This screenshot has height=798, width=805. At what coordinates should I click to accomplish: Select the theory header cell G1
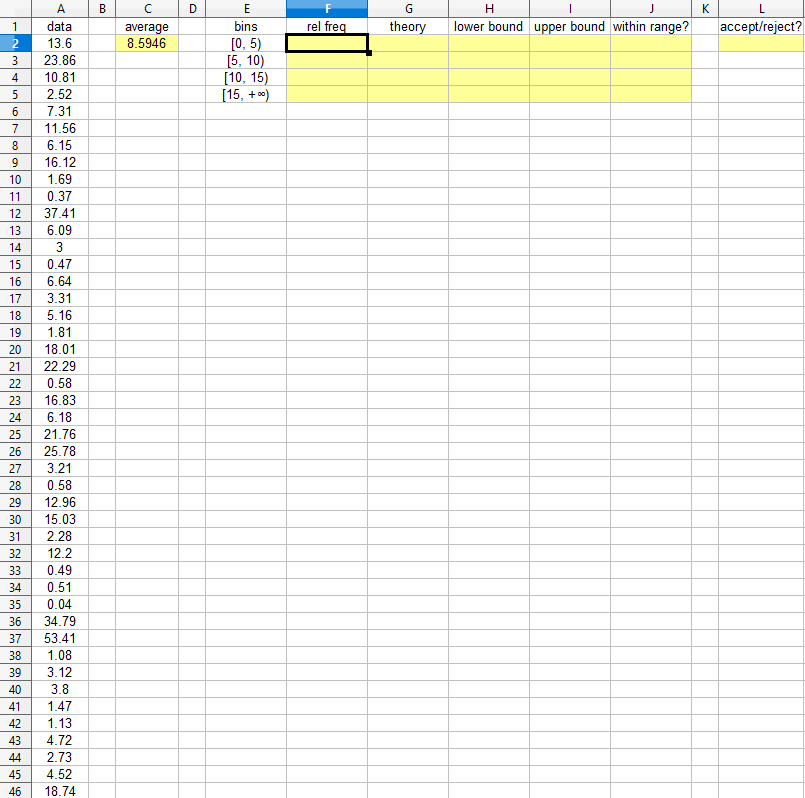point(407,26)
